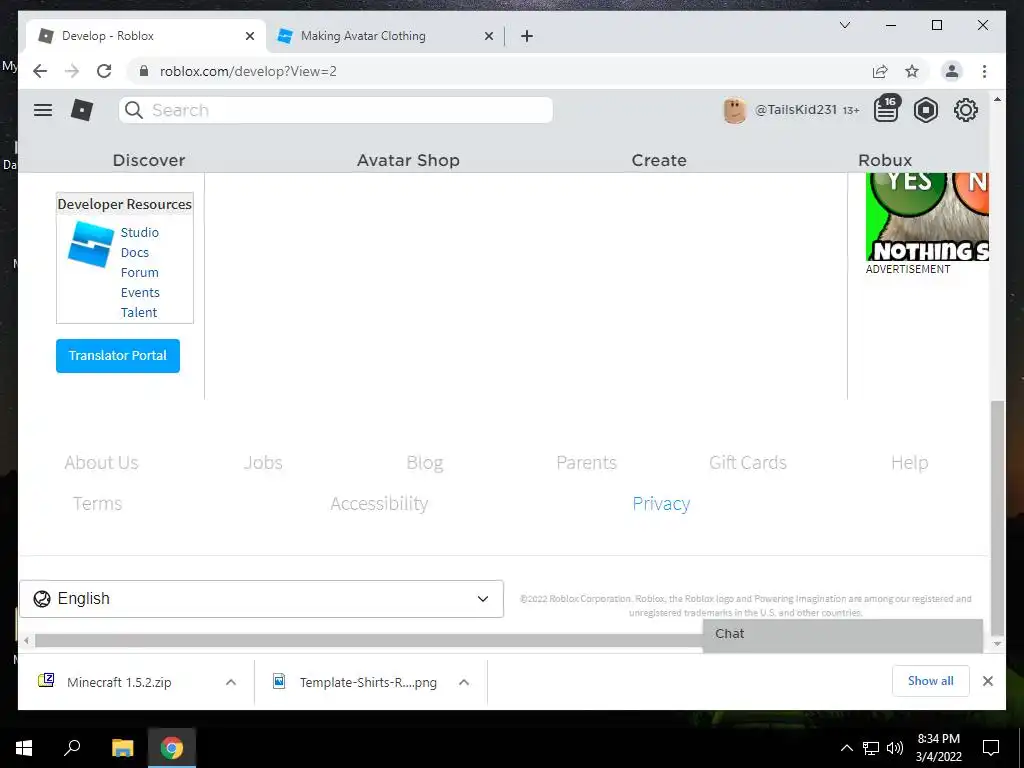
Task: Click the Accessibility footer link
Action: [x=379, y=504]
